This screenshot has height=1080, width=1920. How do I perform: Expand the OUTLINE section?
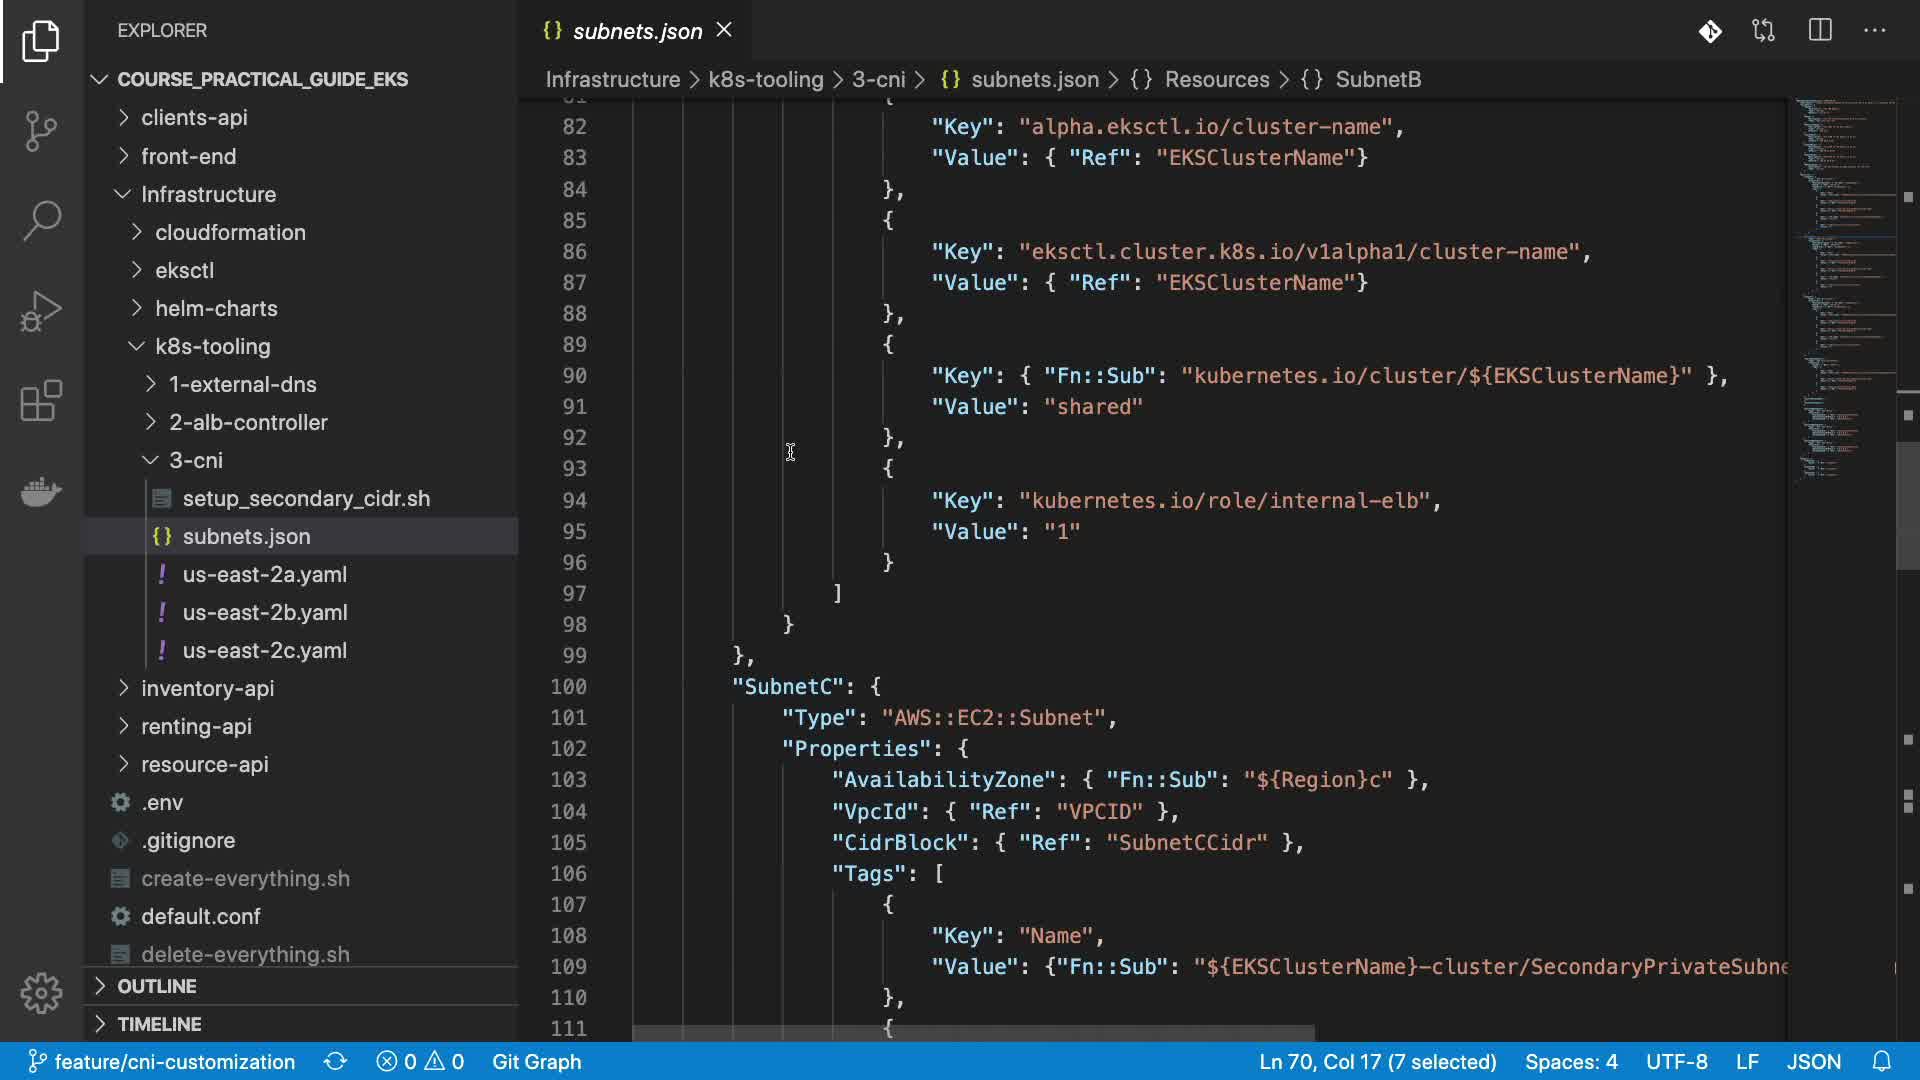(x=156, y=986)
